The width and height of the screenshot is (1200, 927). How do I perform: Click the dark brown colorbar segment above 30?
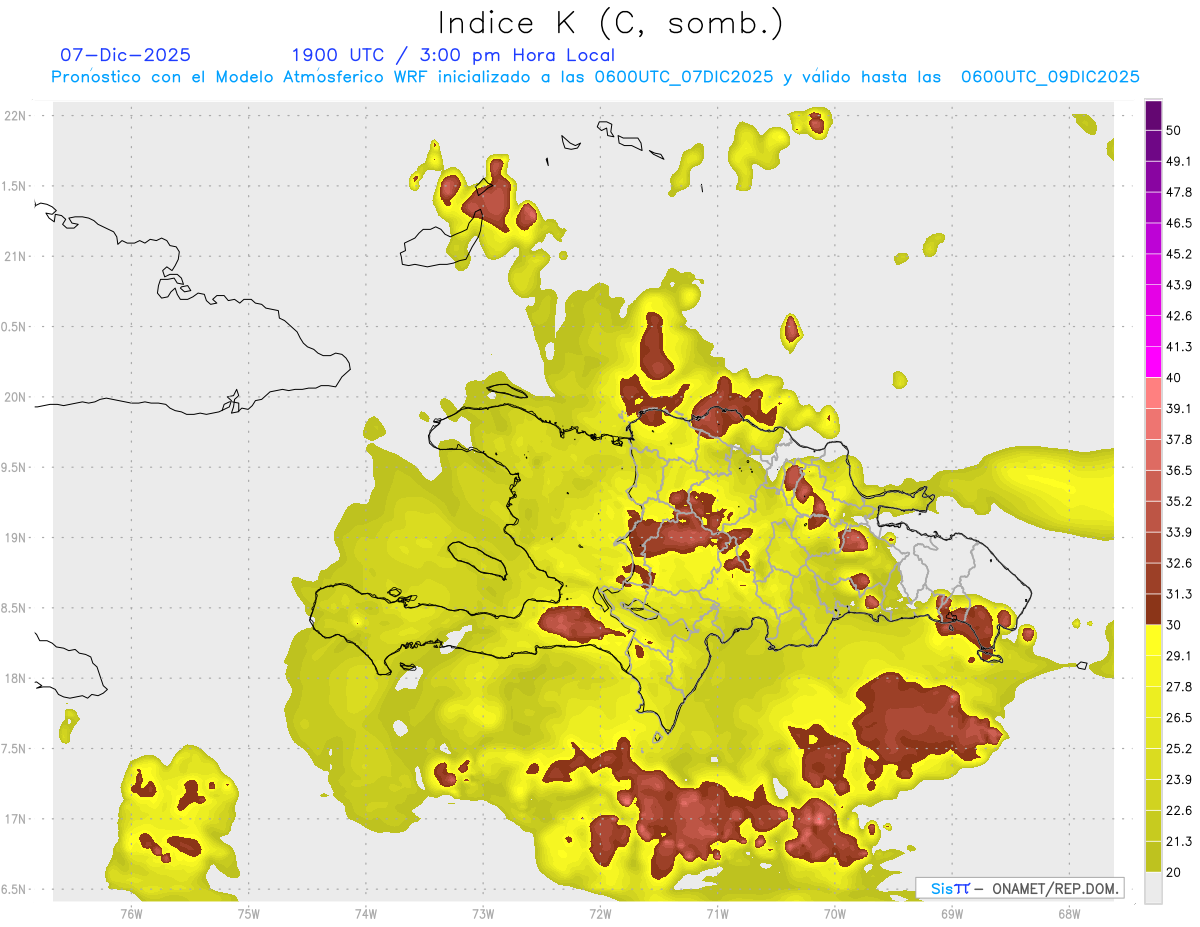click(x=1154, y=609)
